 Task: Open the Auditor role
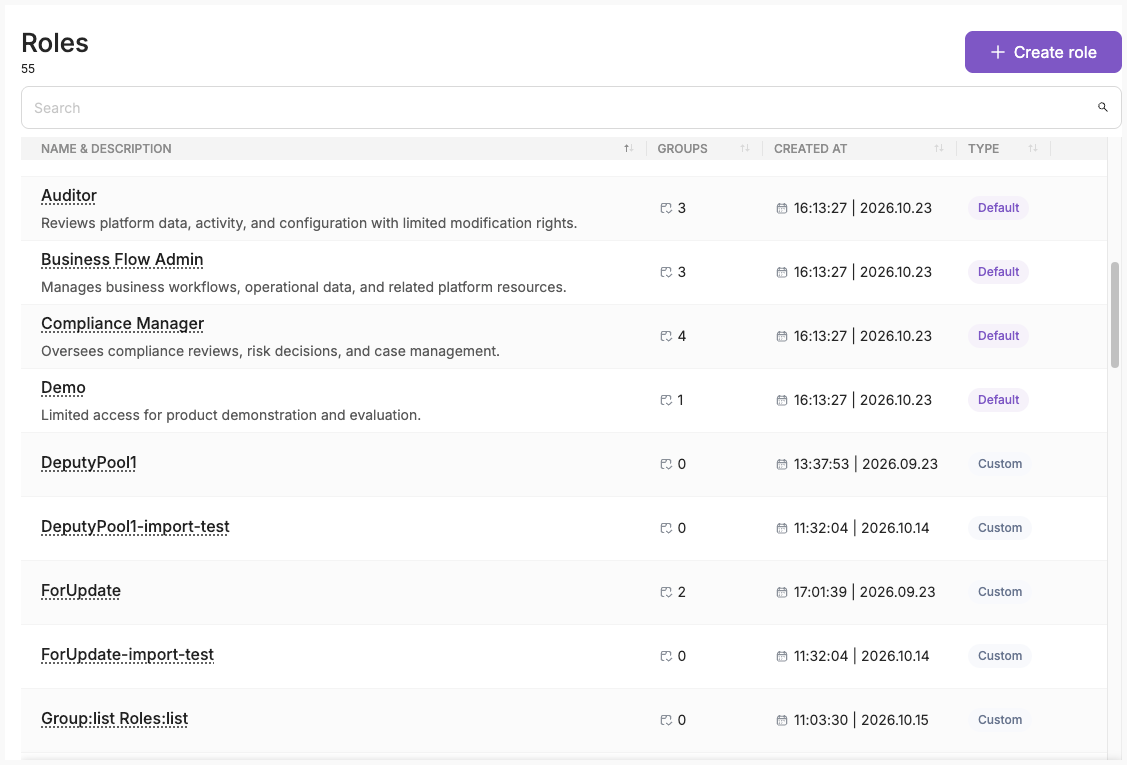pos(69,196)
